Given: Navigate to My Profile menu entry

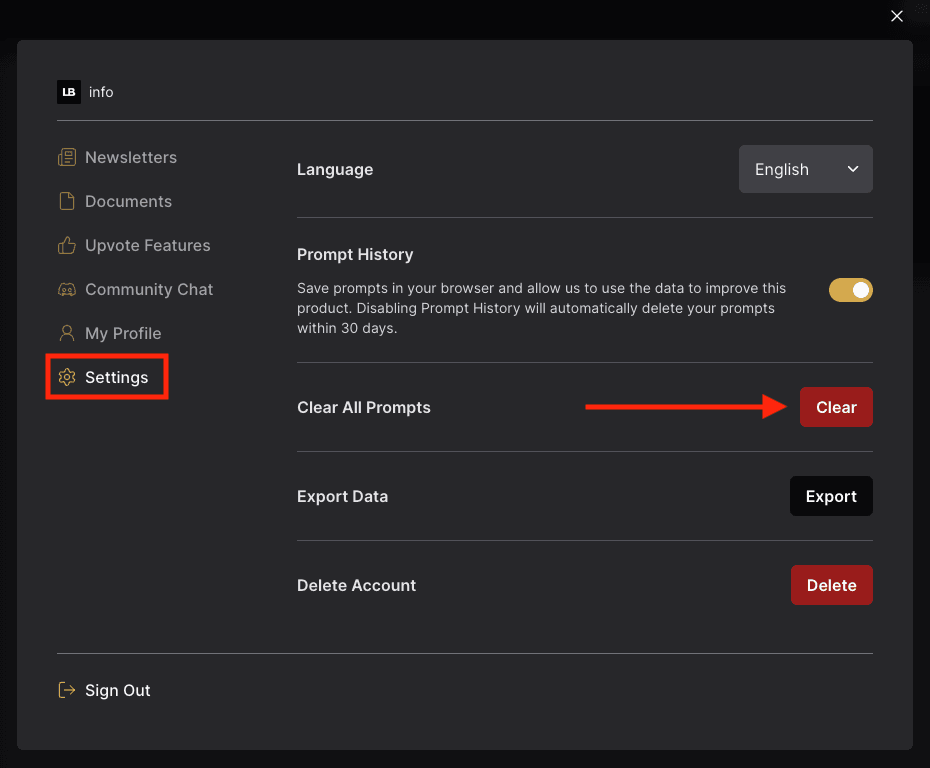Looking at the screenshot, I should [x=121, y=333].
